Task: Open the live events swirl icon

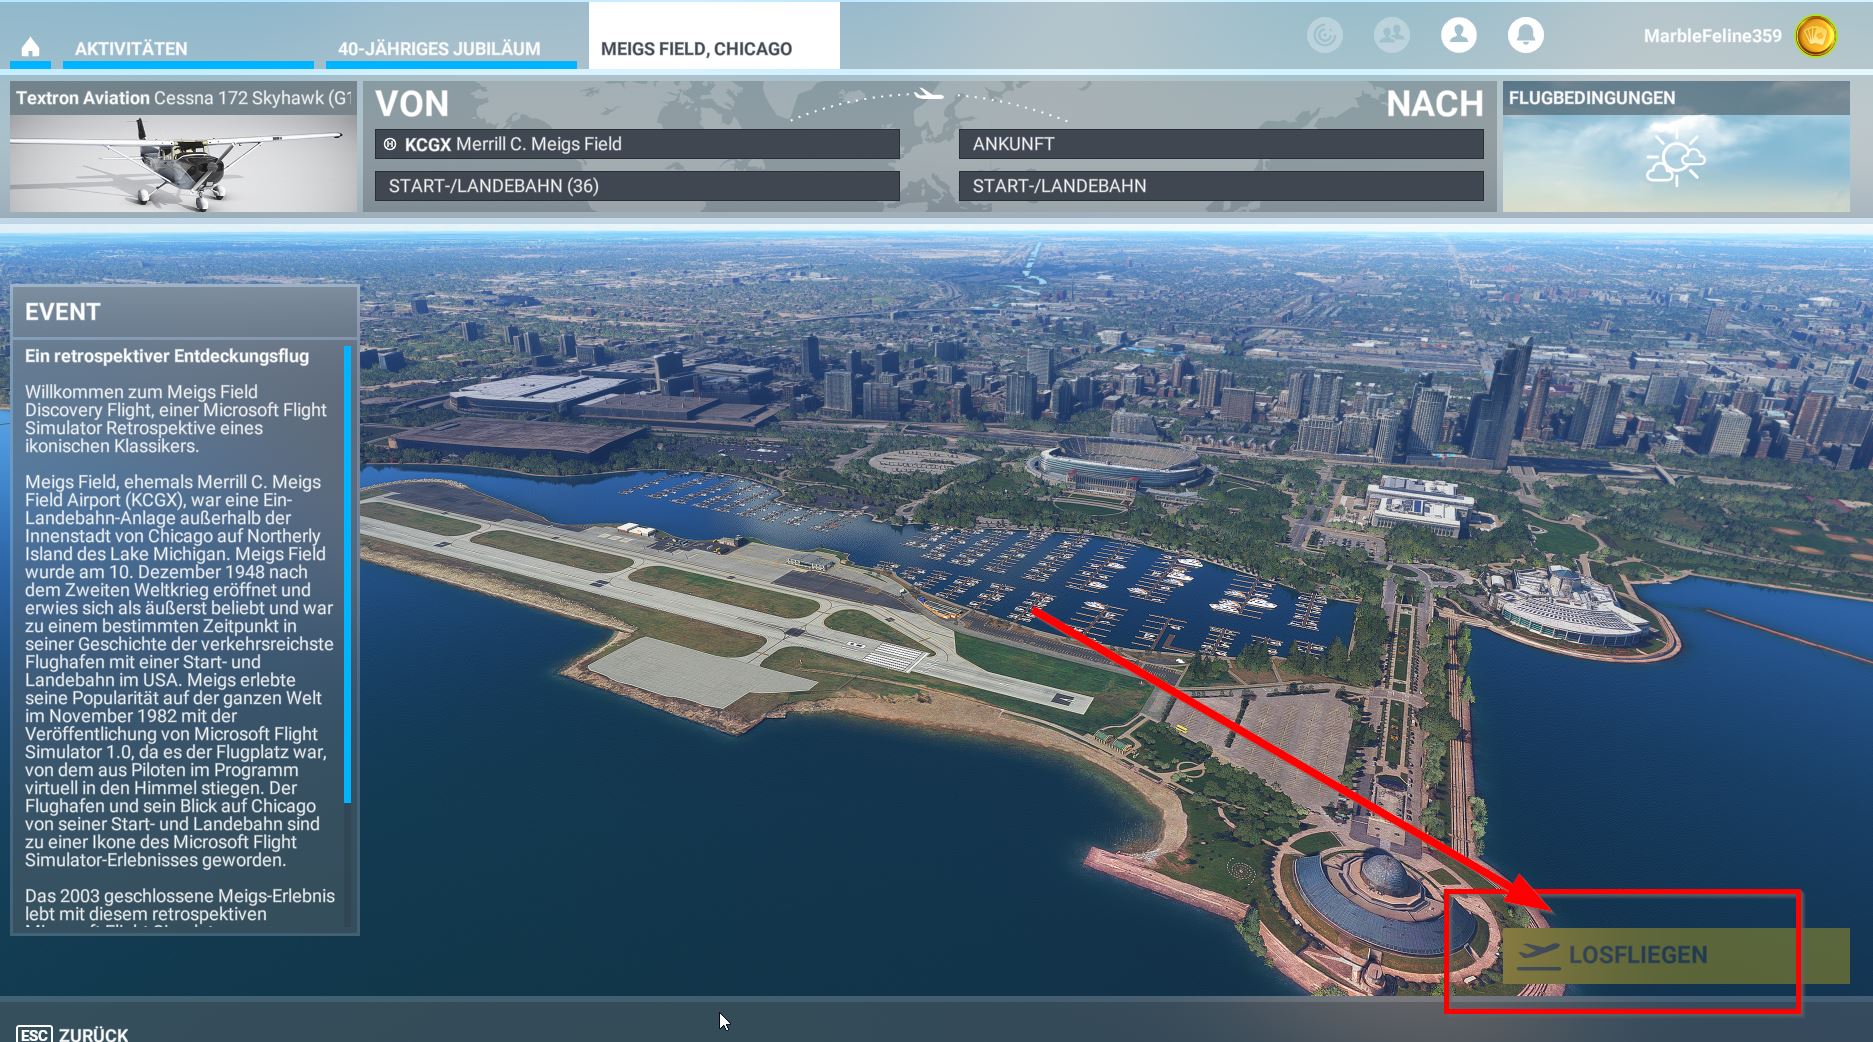Action: coord(1325,35)
